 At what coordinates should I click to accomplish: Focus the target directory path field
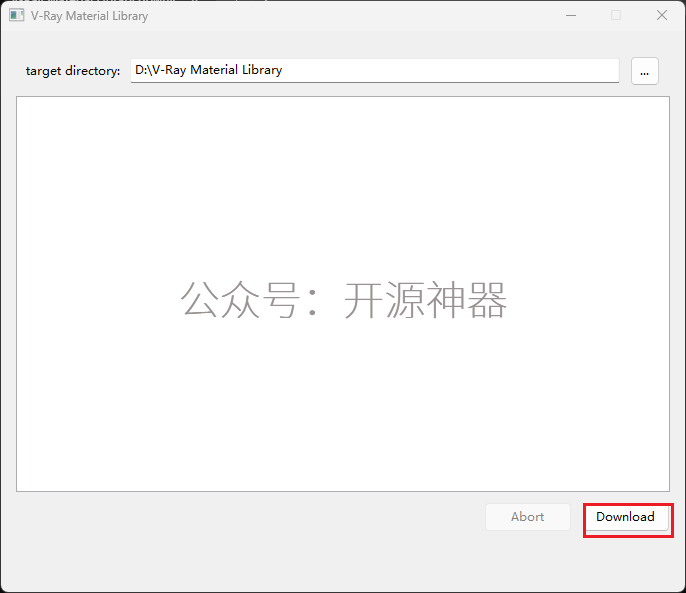click(x=374, y=70)
